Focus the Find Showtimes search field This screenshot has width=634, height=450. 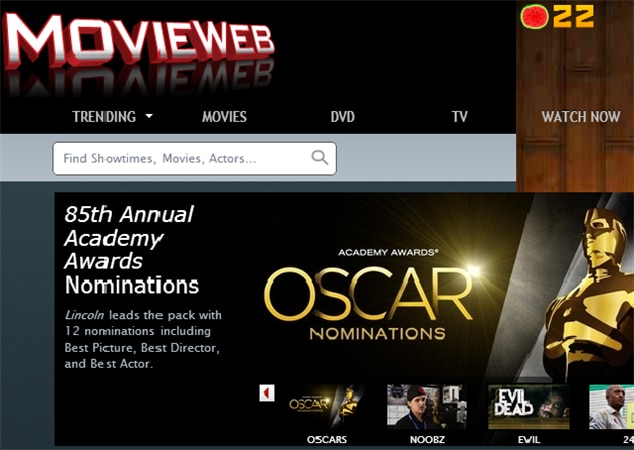click(194, 158)
